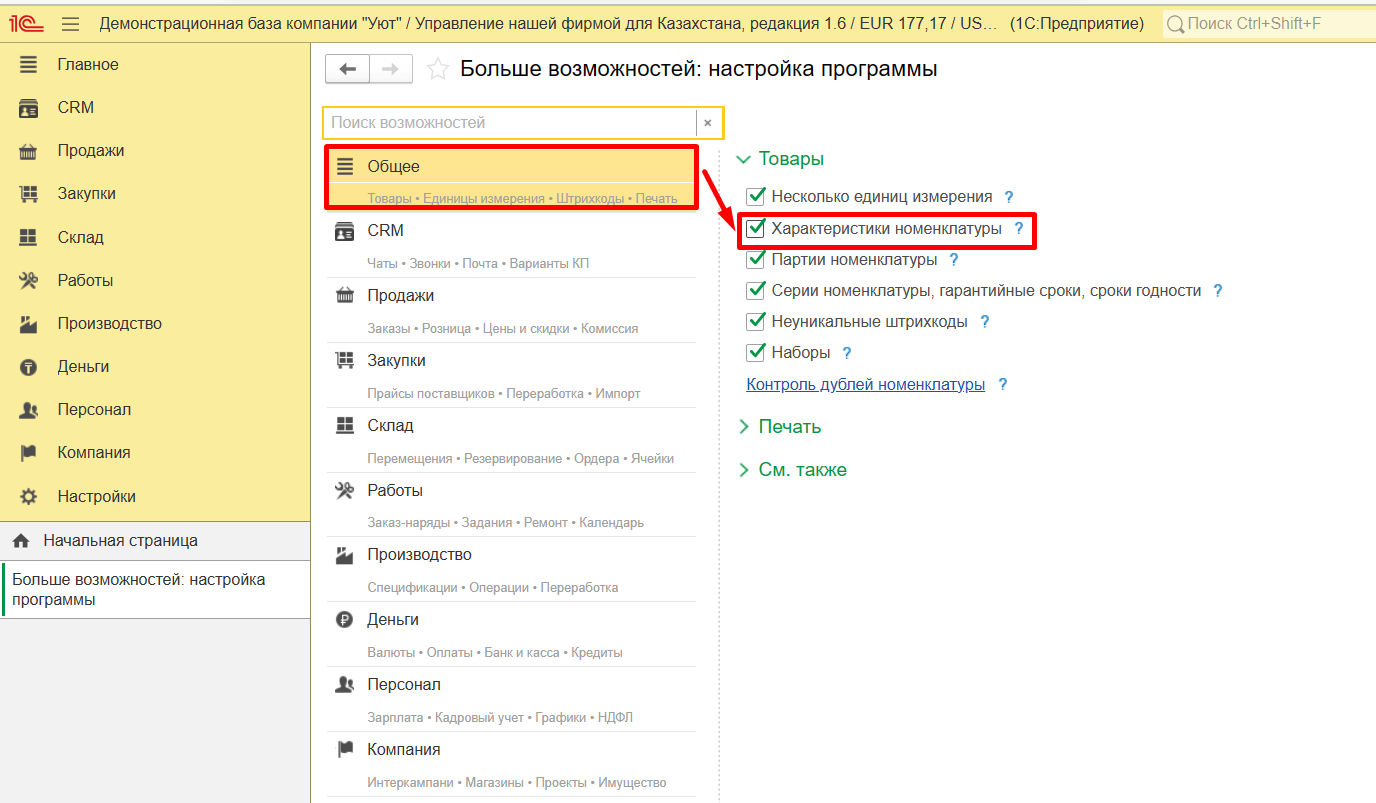
Task: Expand the Печать section
Action: point(743,427)
